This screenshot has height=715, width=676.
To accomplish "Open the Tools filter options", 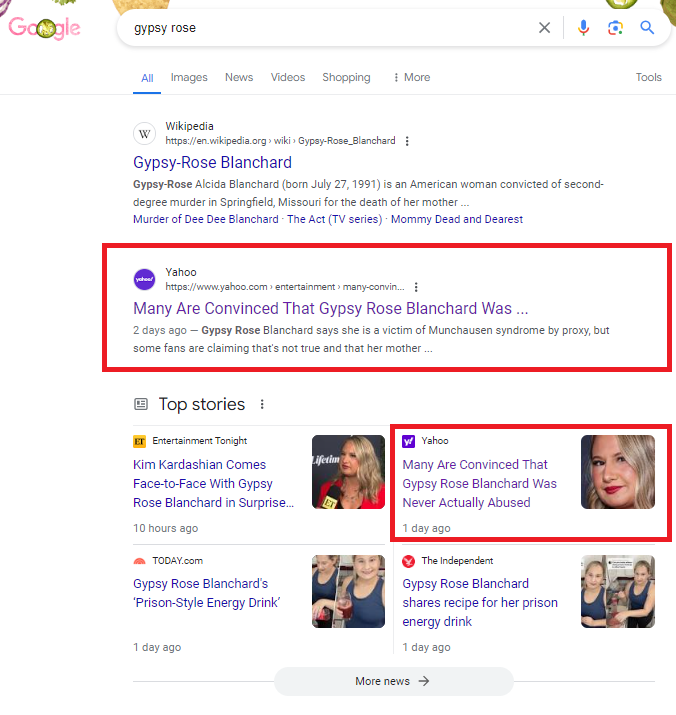I will pos(649,78).
